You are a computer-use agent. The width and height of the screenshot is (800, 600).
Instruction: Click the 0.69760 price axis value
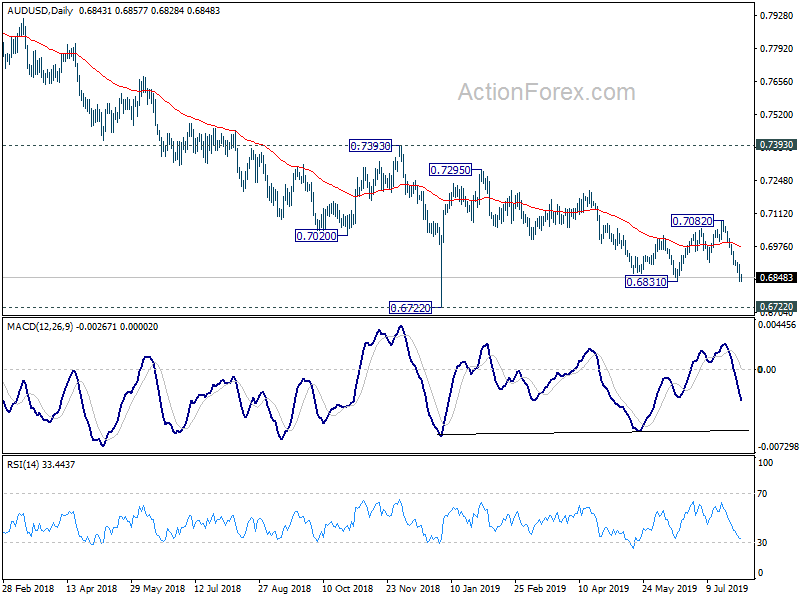coord(777,246)
